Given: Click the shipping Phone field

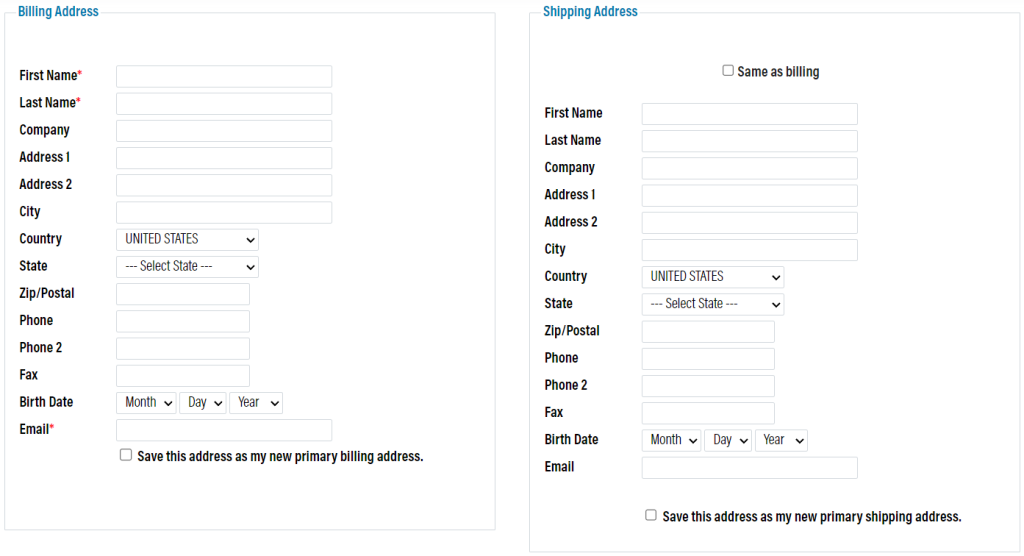Looking at the screenshot, I should point(708,359).
